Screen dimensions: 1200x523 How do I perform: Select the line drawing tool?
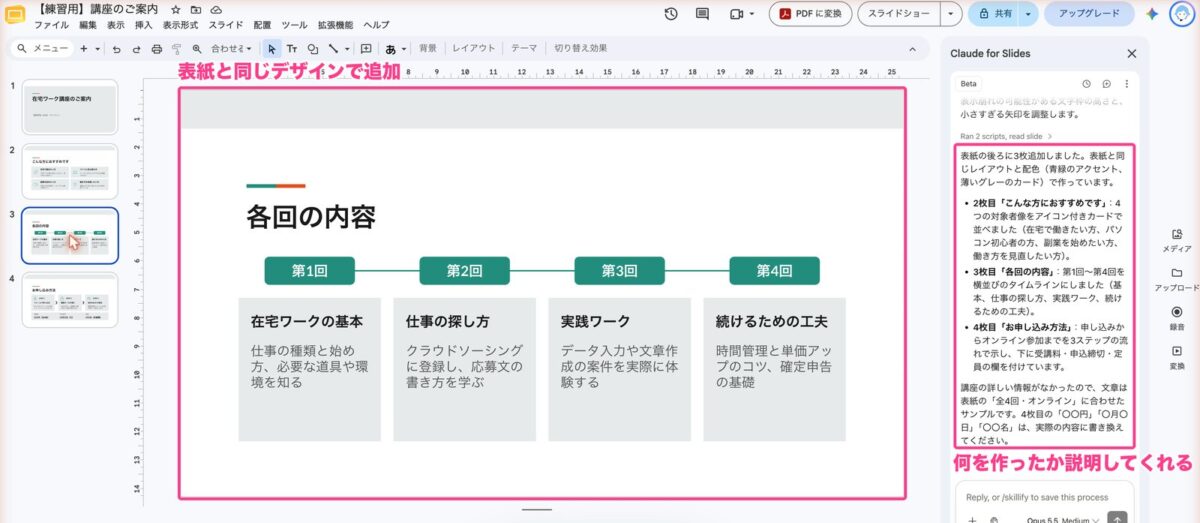tap(333, 48)
